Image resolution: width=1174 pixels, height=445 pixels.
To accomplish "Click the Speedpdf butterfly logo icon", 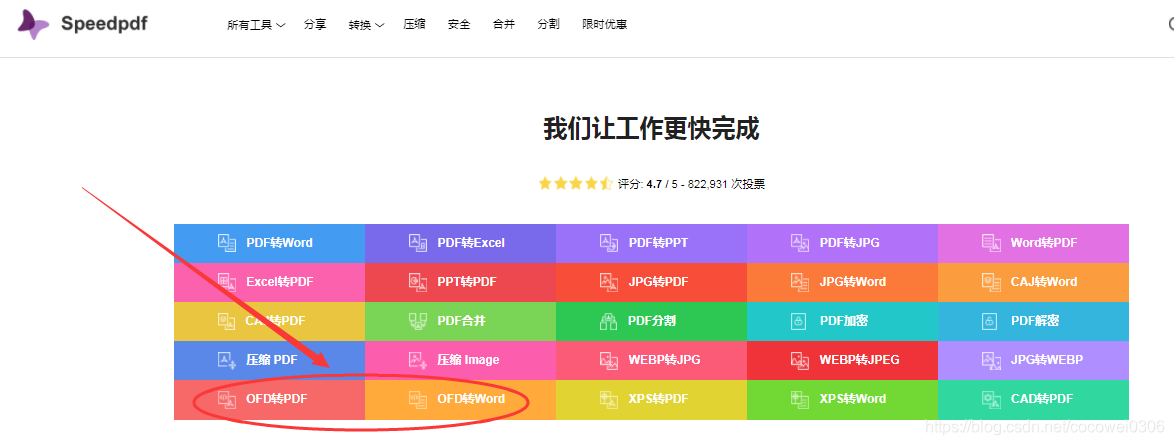I will [x=34, y=25].
